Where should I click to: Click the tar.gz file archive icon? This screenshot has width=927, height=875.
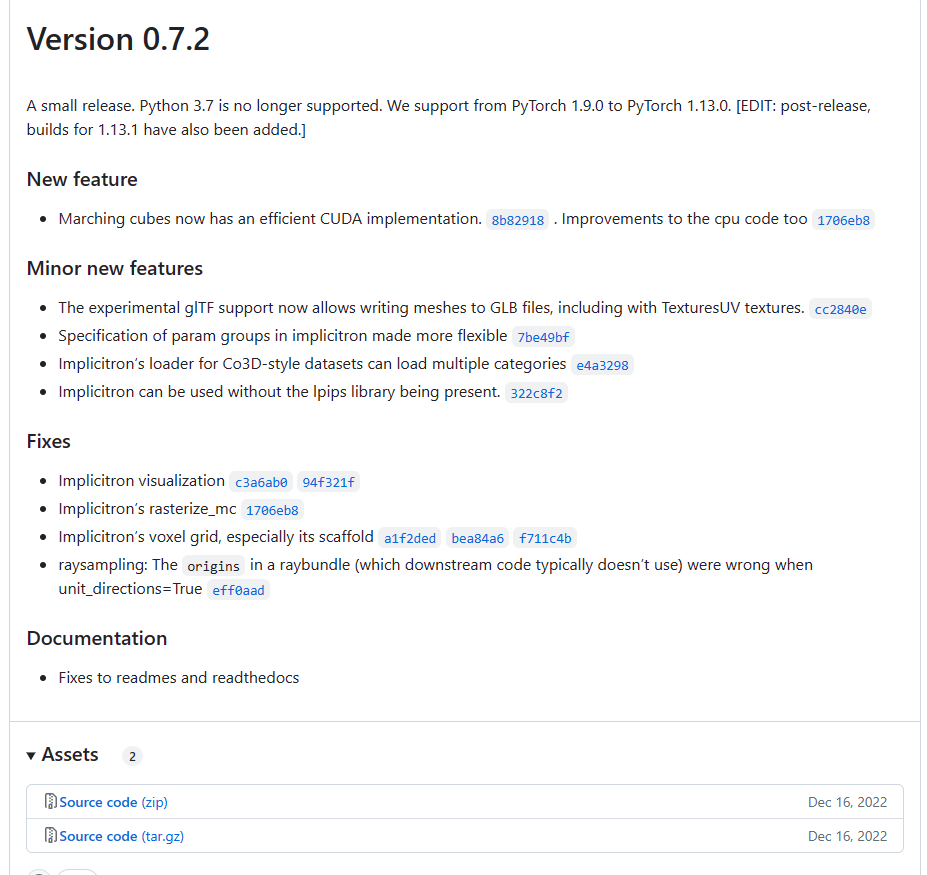coord(51,835)
